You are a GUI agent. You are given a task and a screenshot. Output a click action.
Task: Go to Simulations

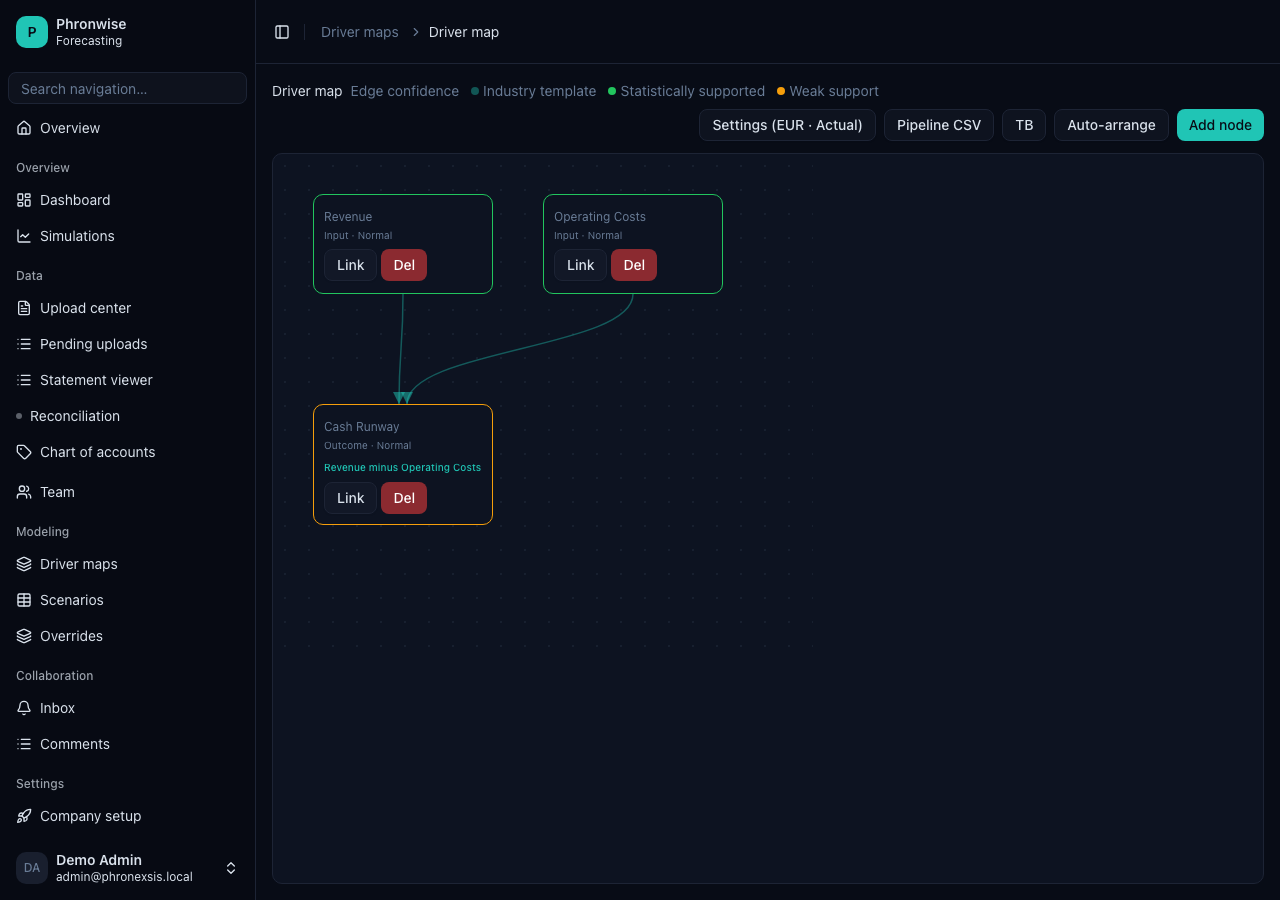point(127,236)
